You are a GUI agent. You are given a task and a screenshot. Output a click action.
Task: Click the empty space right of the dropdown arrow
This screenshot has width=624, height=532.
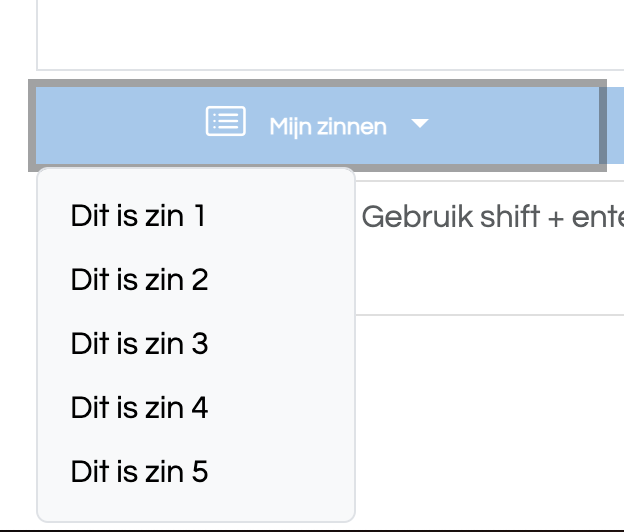pyautogui.click(x=513, y=125)
